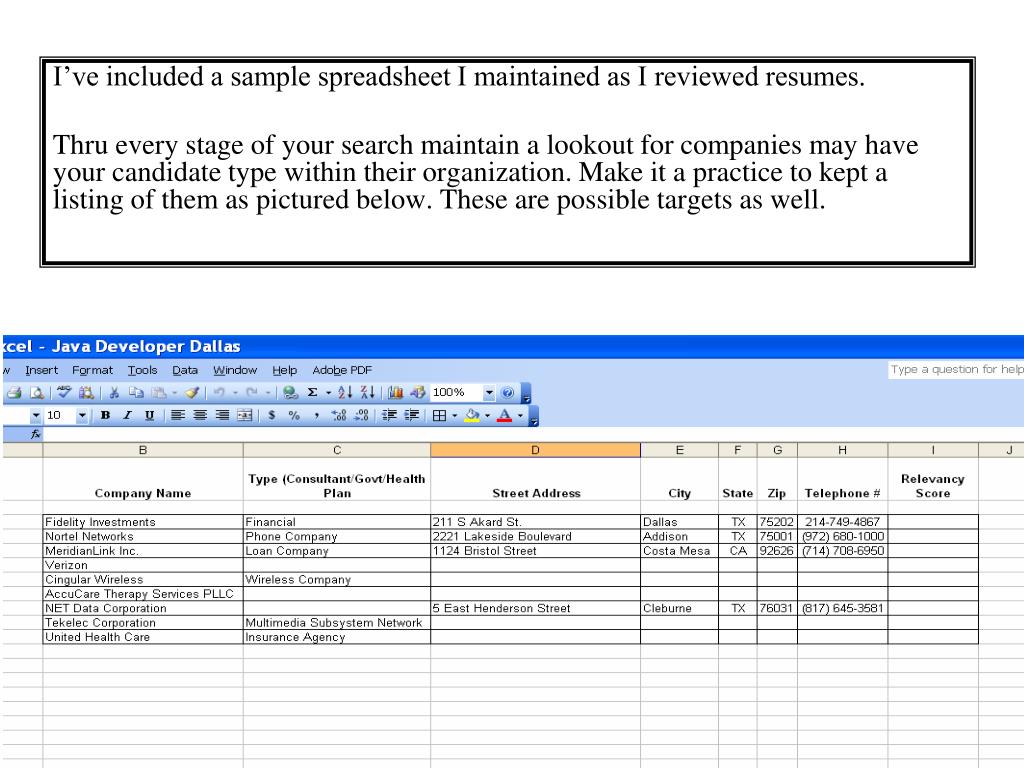Open the Help menu
This screenshot has width=1024, height=768.
(284, 370)
